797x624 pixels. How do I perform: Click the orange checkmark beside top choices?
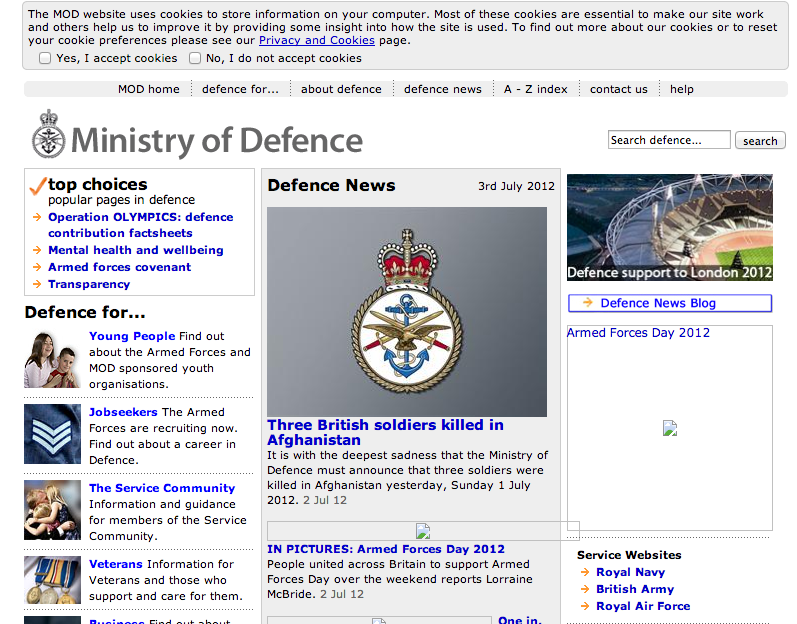(38, 185)
